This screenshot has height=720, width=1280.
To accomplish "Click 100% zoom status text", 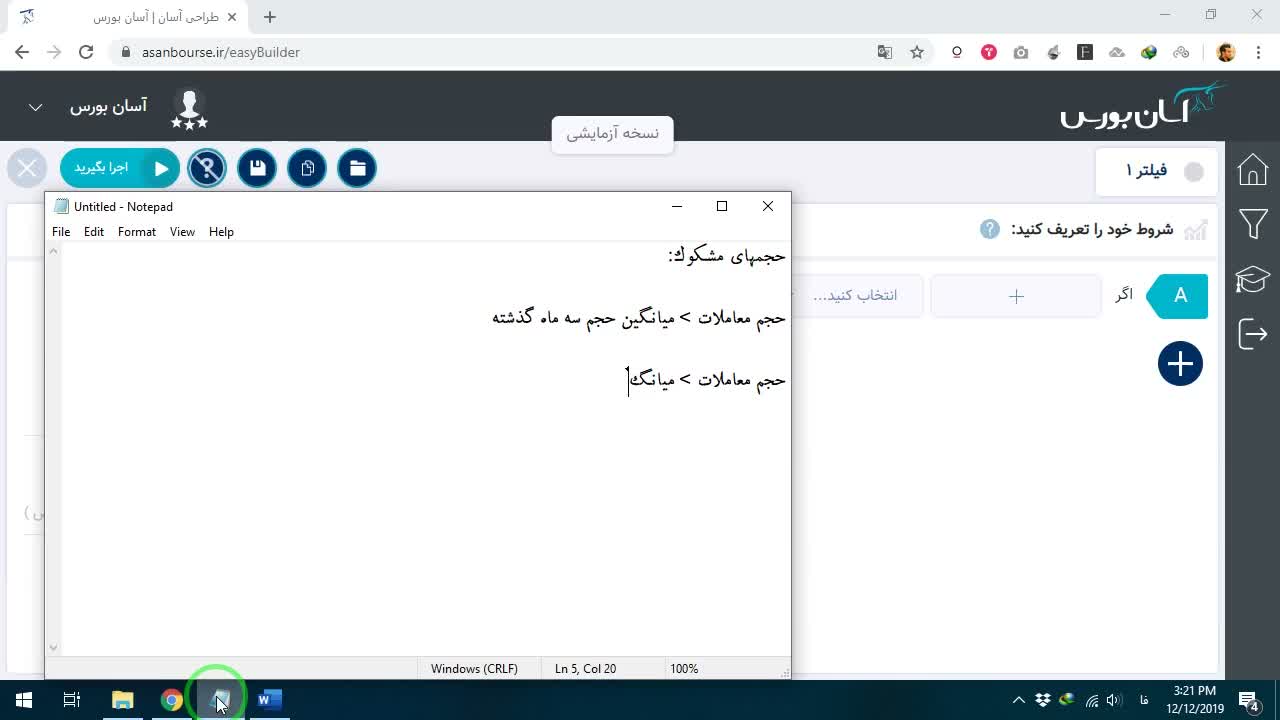I will coord(684,669).
